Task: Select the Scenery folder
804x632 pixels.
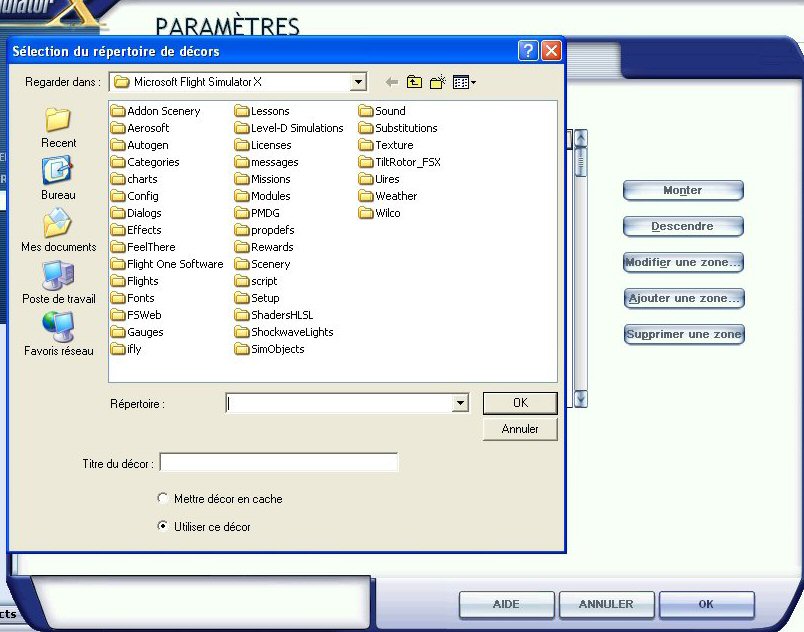Action: pos(263,264)
